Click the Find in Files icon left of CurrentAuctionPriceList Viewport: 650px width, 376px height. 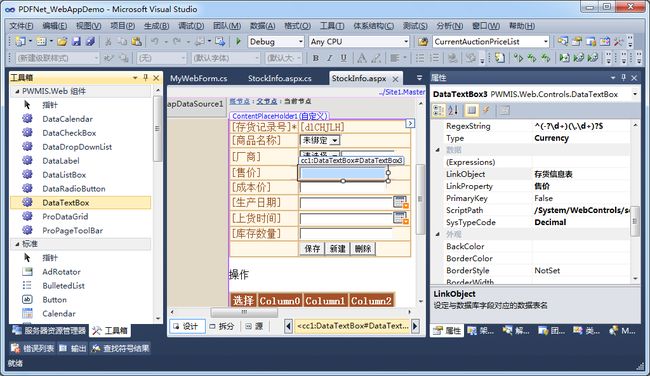coord(423,41)
